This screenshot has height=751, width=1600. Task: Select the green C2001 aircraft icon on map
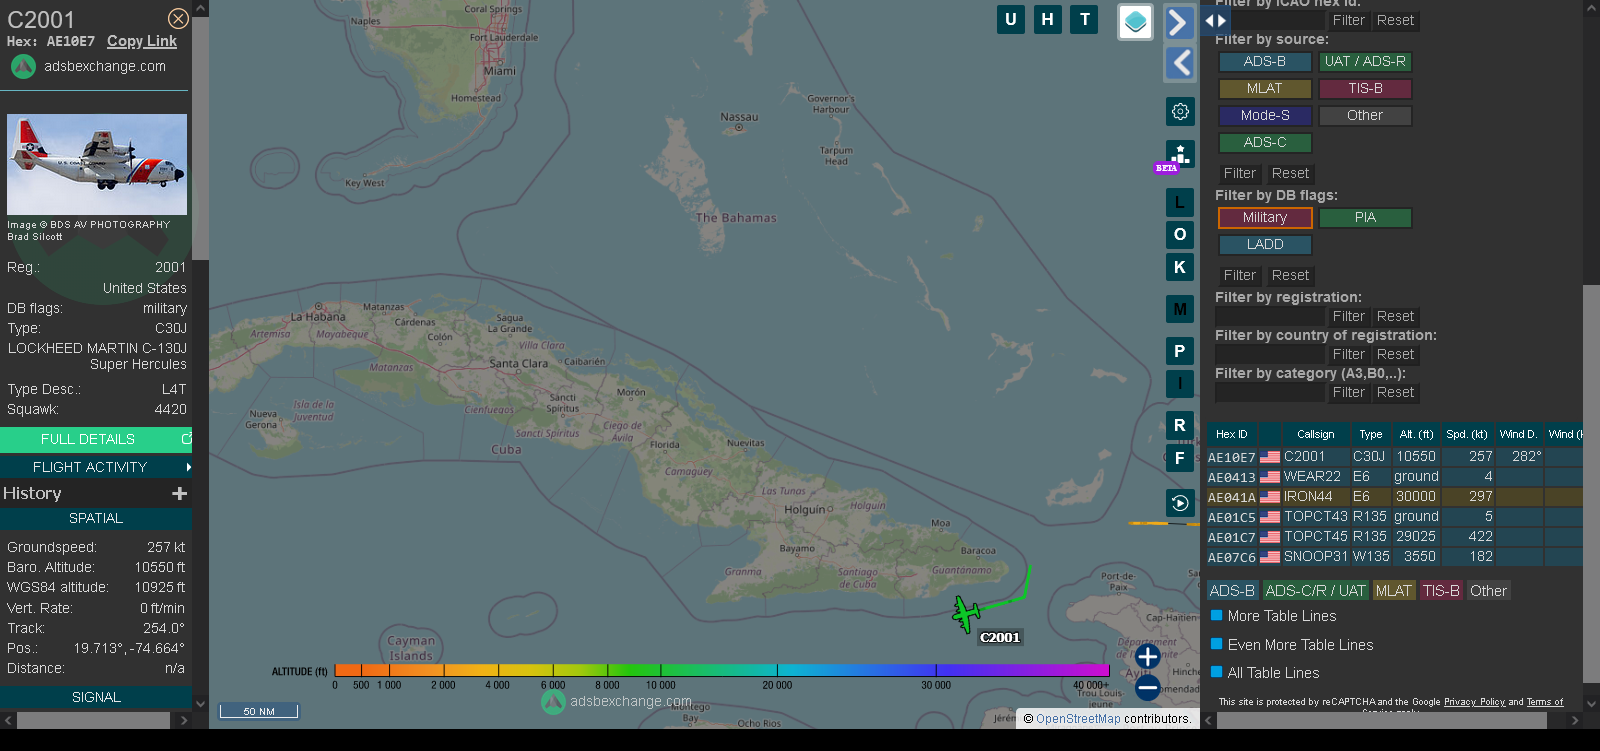[966, 613]
